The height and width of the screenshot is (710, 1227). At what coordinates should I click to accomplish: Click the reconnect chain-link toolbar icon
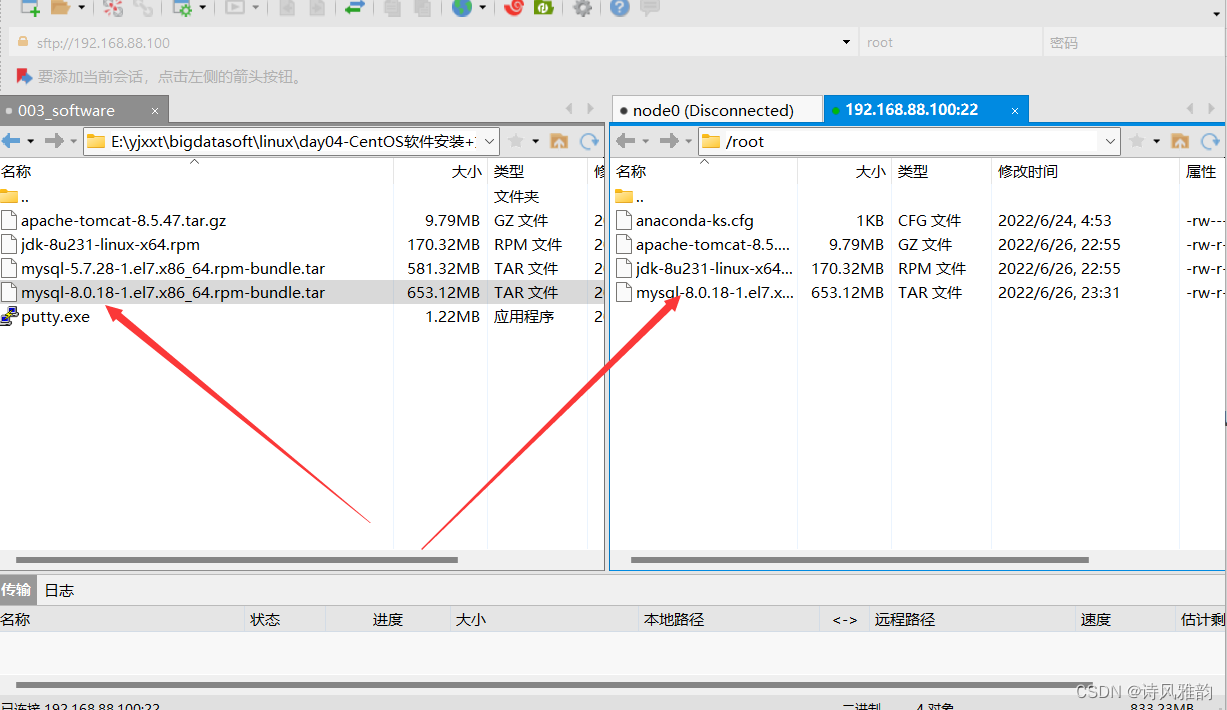pos(144,8)
